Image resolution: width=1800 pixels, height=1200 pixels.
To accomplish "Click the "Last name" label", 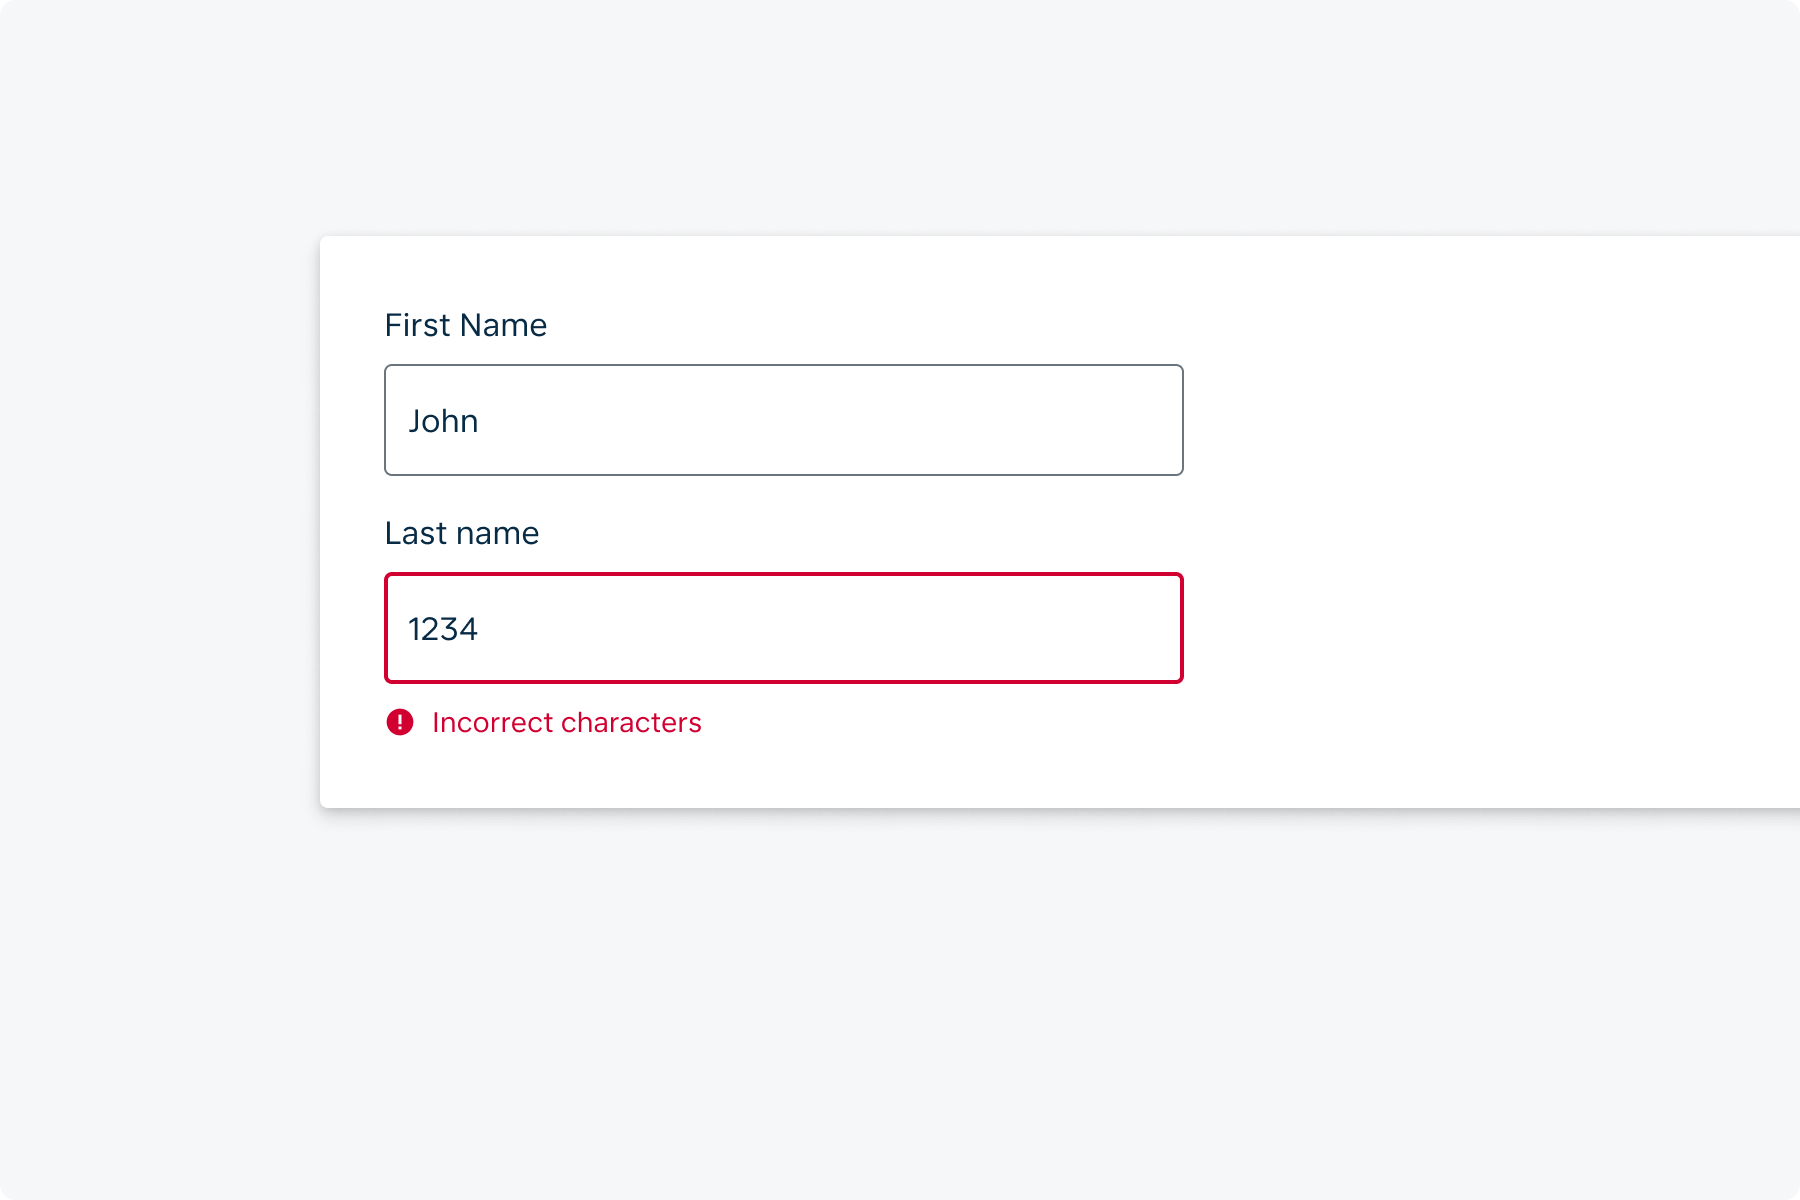I will (461, 533).
